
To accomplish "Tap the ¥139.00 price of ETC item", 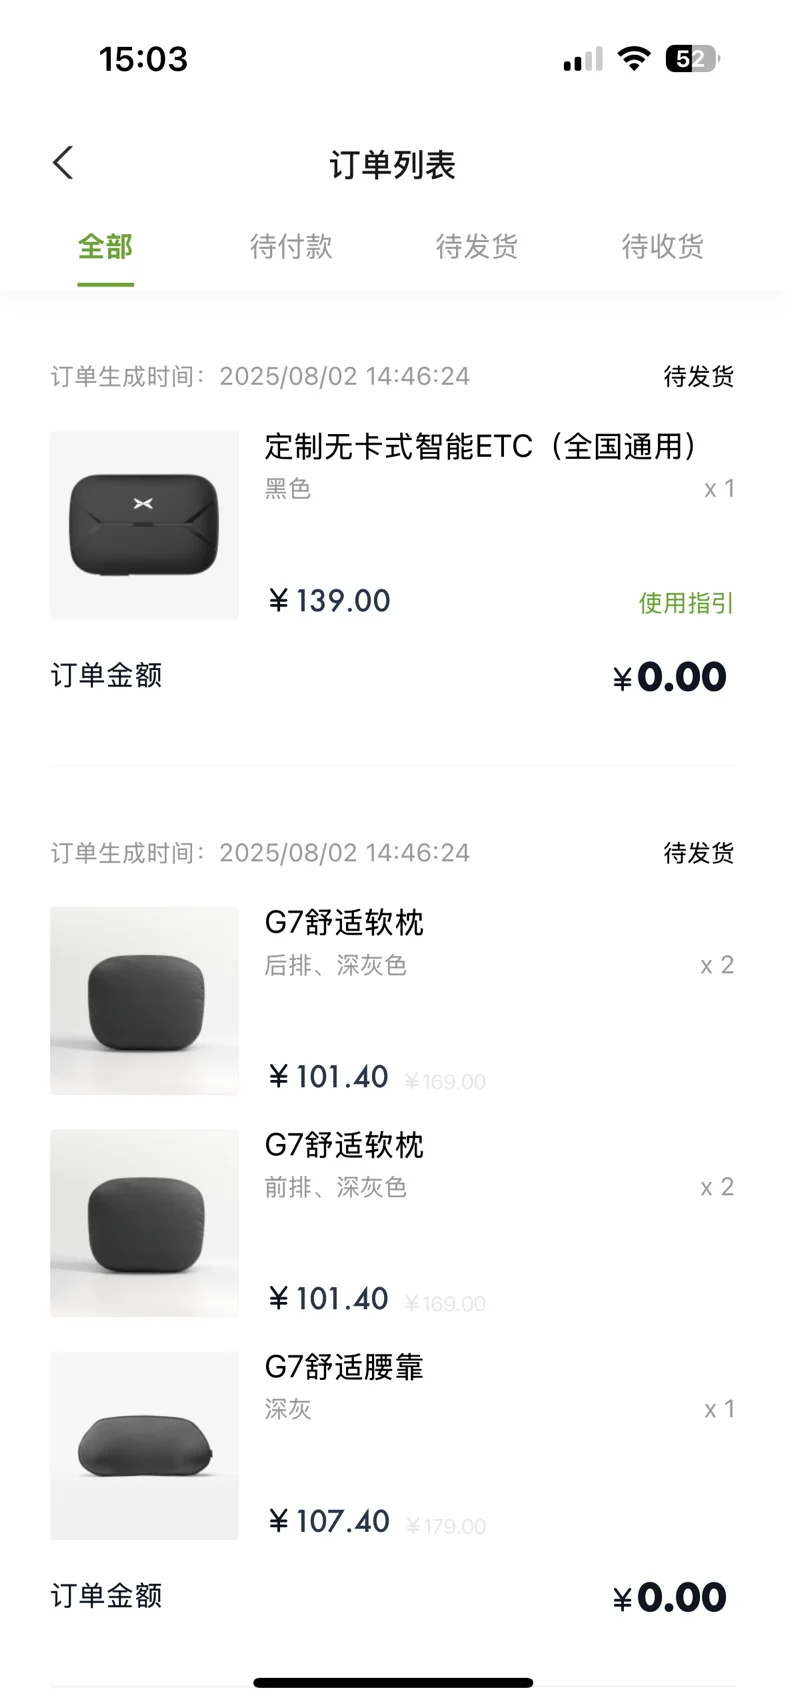I will [329, 601].
